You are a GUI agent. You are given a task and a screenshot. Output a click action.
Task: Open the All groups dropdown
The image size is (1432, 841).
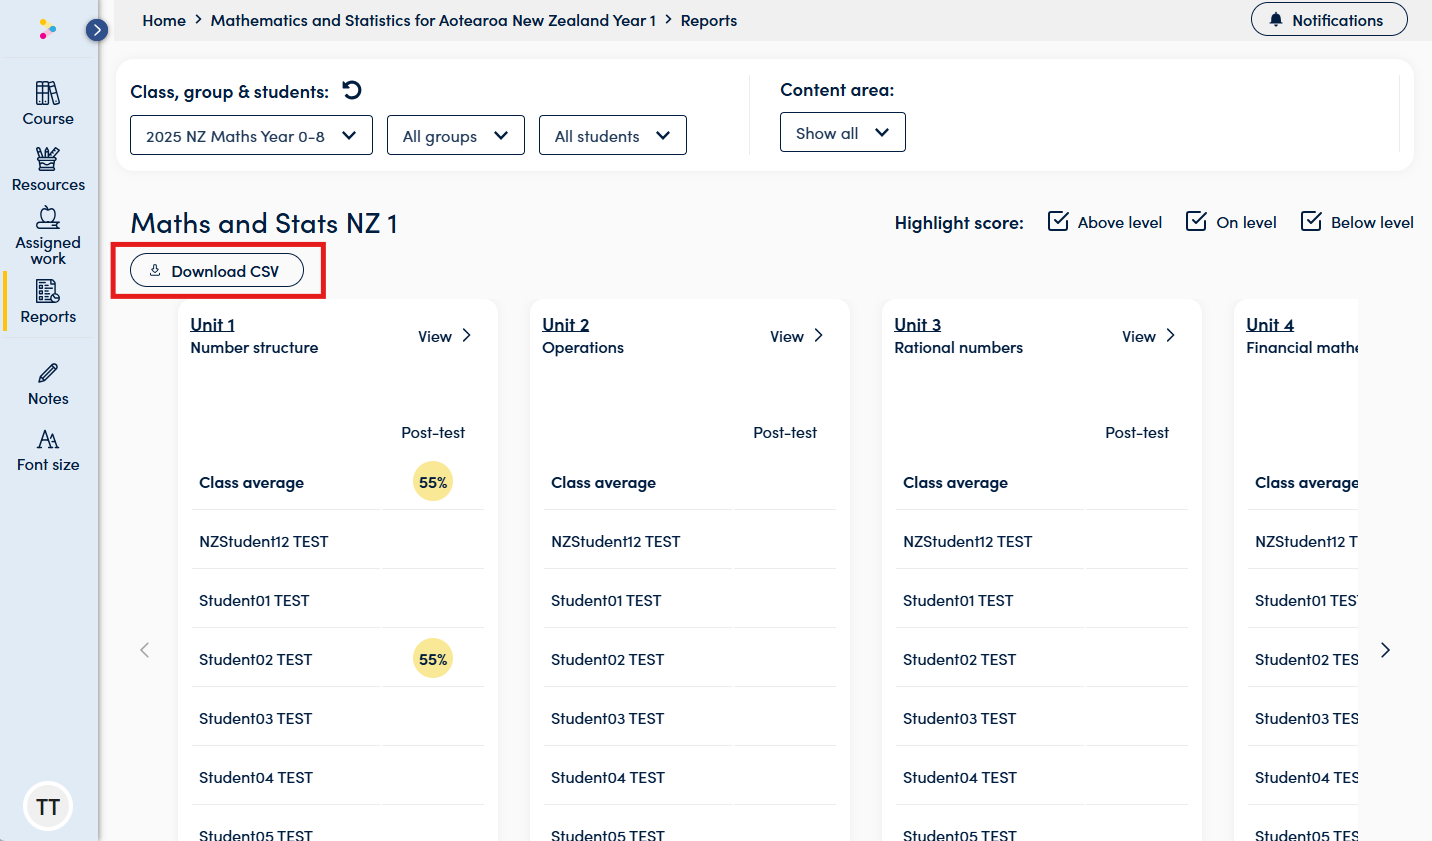456,135
